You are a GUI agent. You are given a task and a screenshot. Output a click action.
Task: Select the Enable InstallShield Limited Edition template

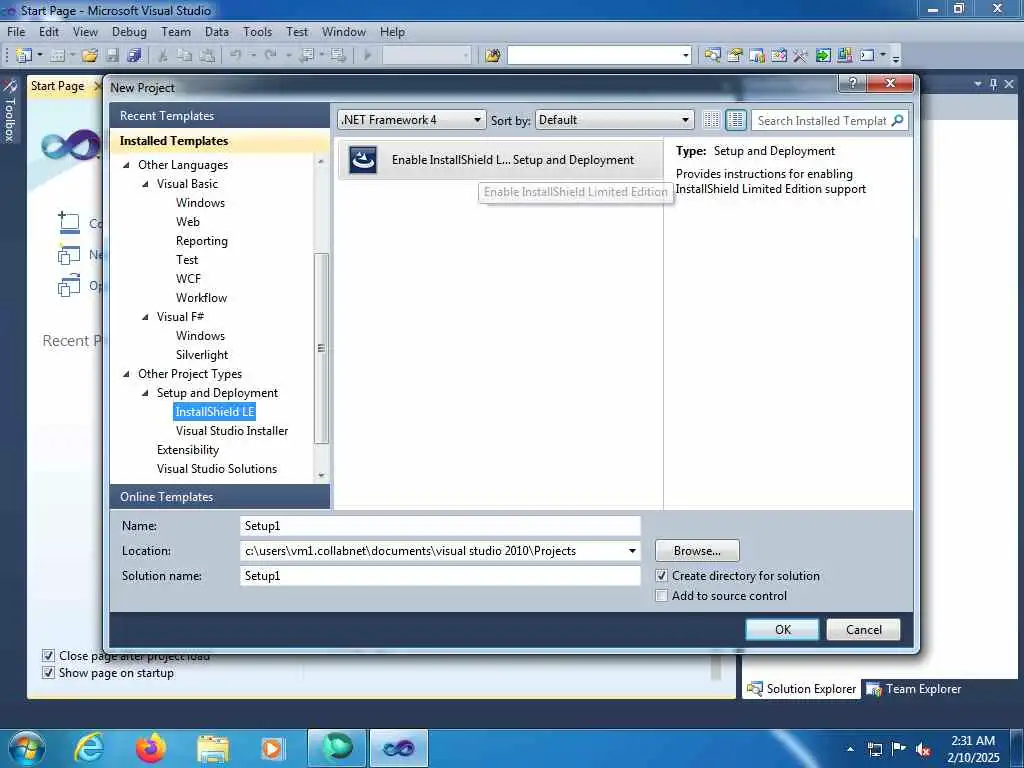point(500,160)
